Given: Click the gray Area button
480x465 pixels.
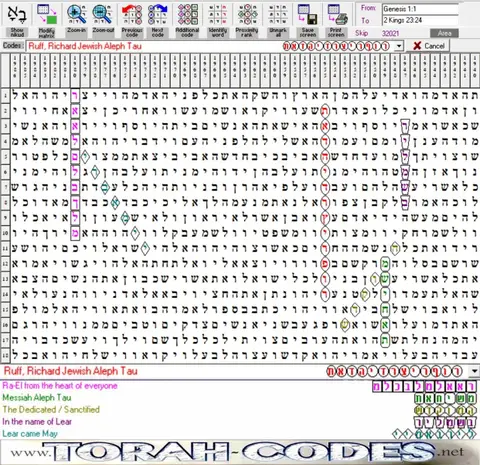Looking at the screenshot, I should pyautogui.click(x=444, y=33).
